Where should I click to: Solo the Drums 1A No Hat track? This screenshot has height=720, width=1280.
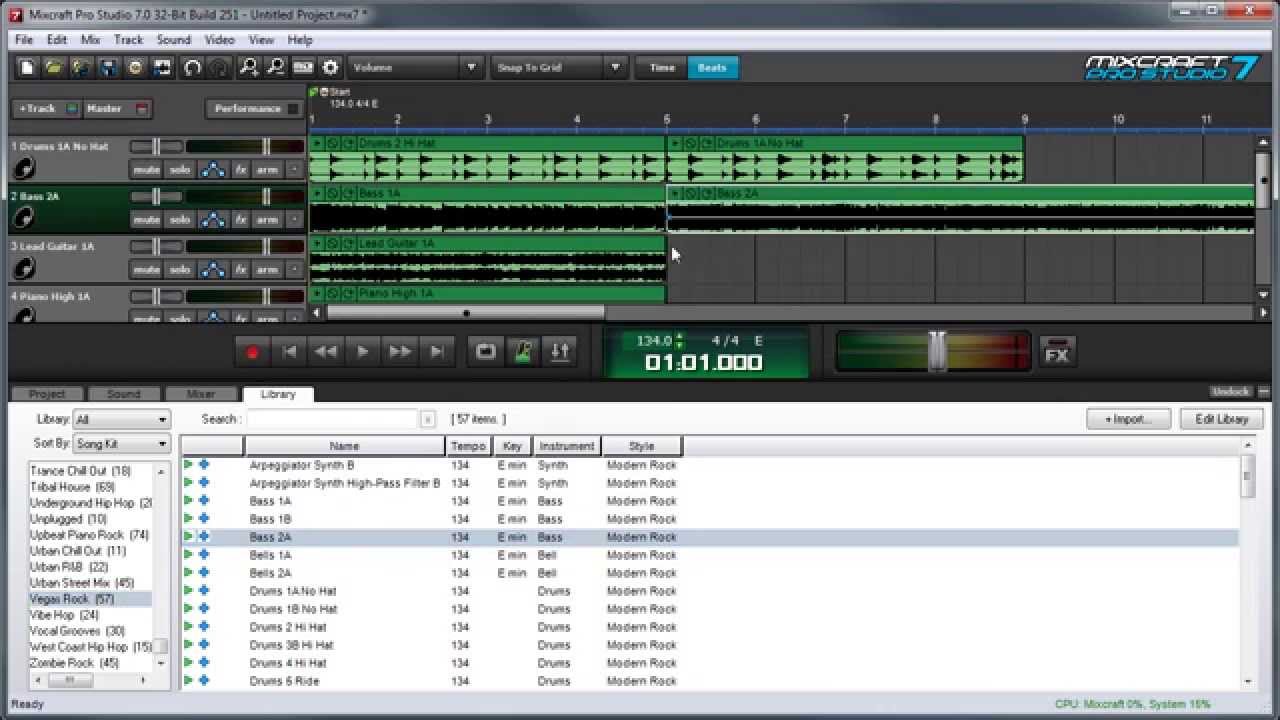pos(180,169)
